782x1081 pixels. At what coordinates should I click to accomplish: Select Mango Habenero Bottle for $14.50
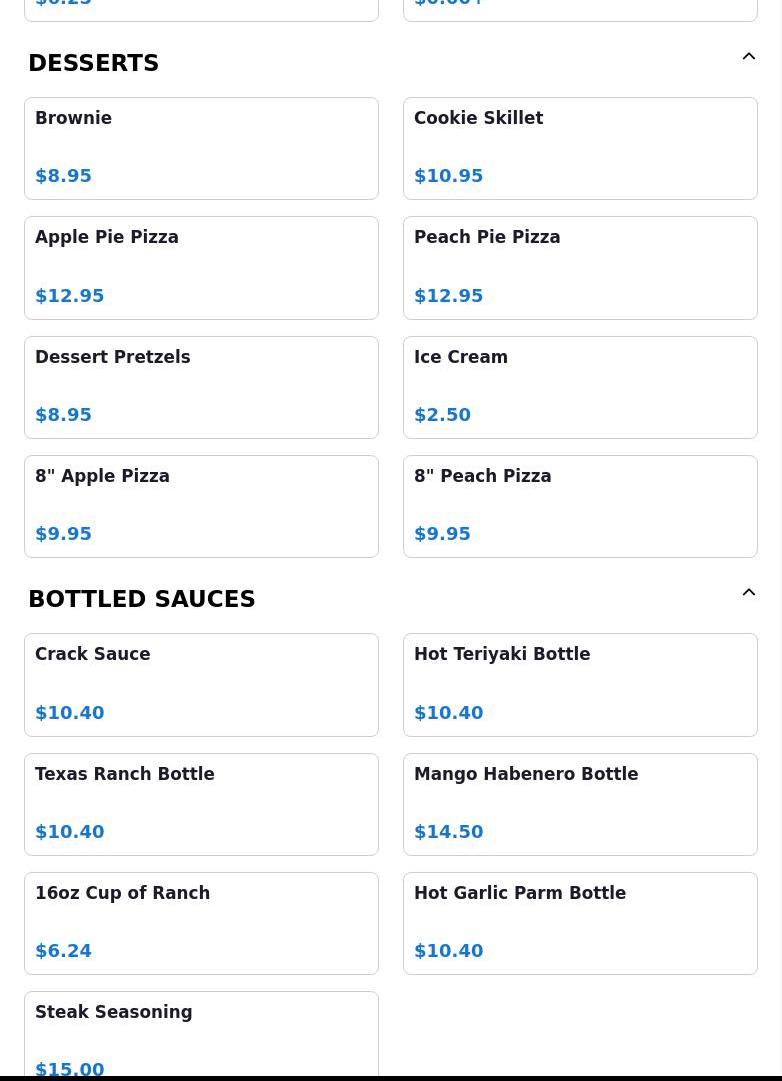click(x=580, y=804)
